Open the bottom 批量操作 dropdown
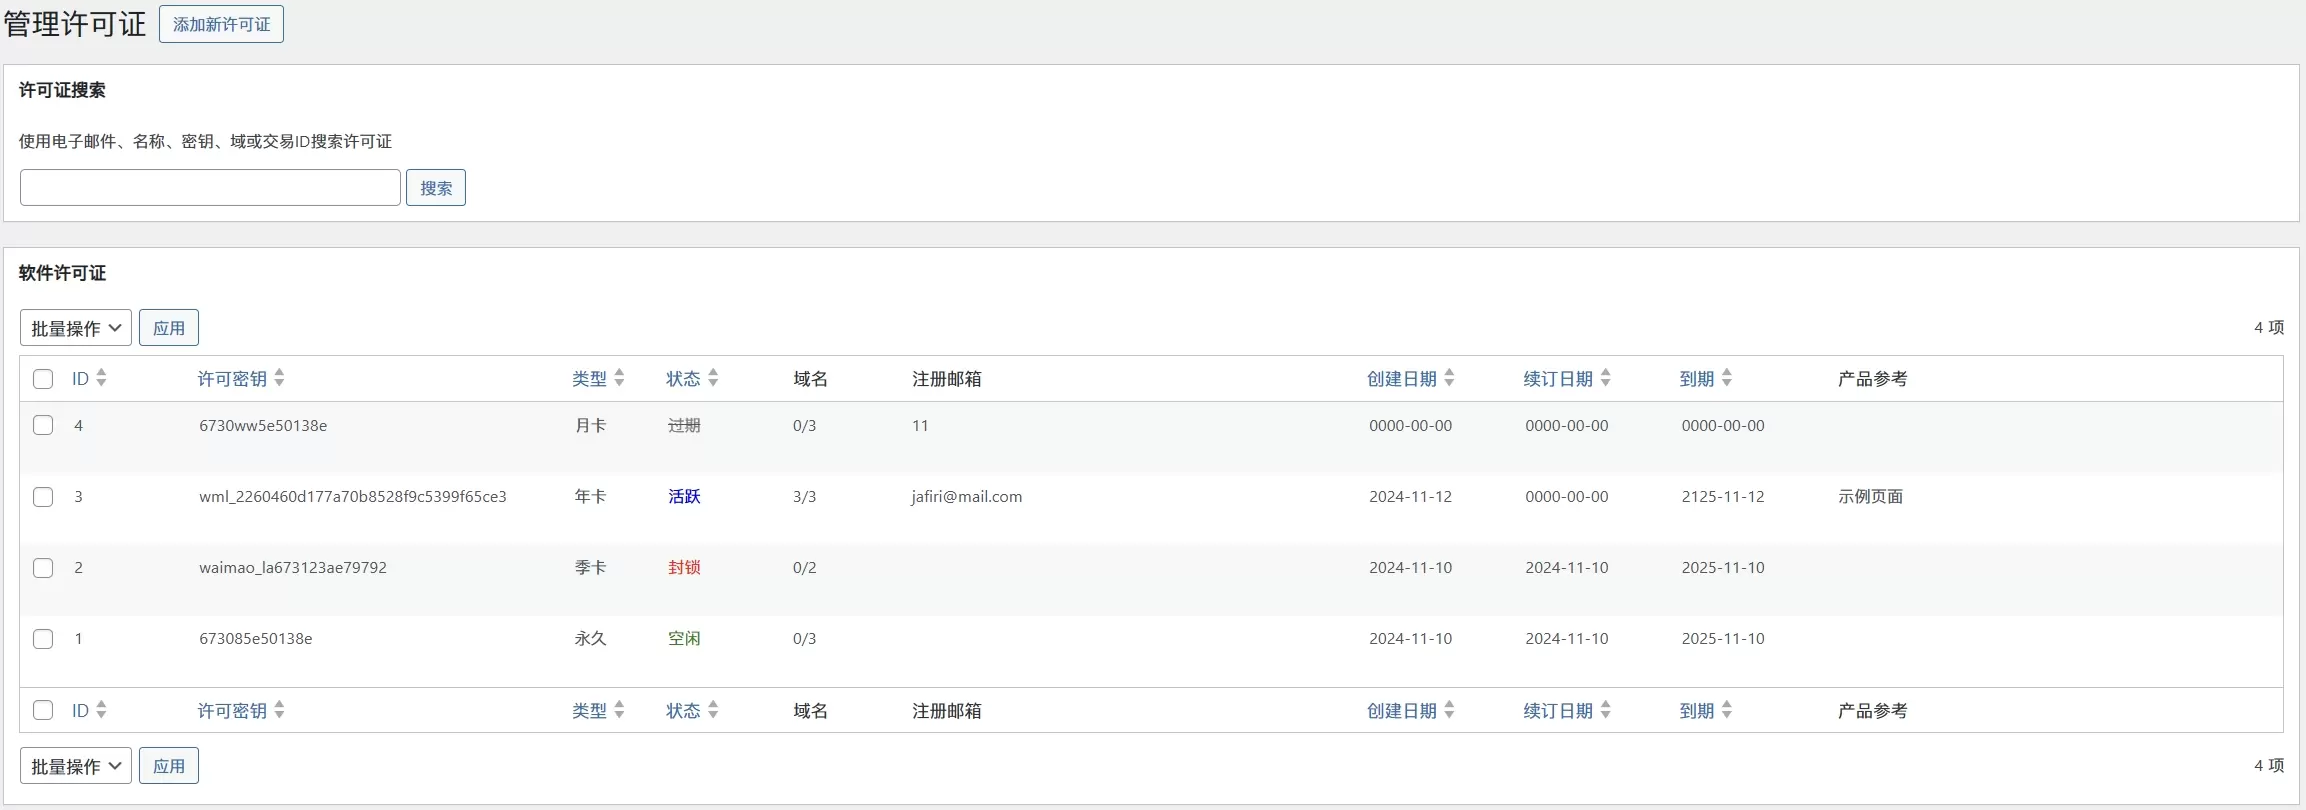Screen dimensions: 2306x810 point(76,766)
